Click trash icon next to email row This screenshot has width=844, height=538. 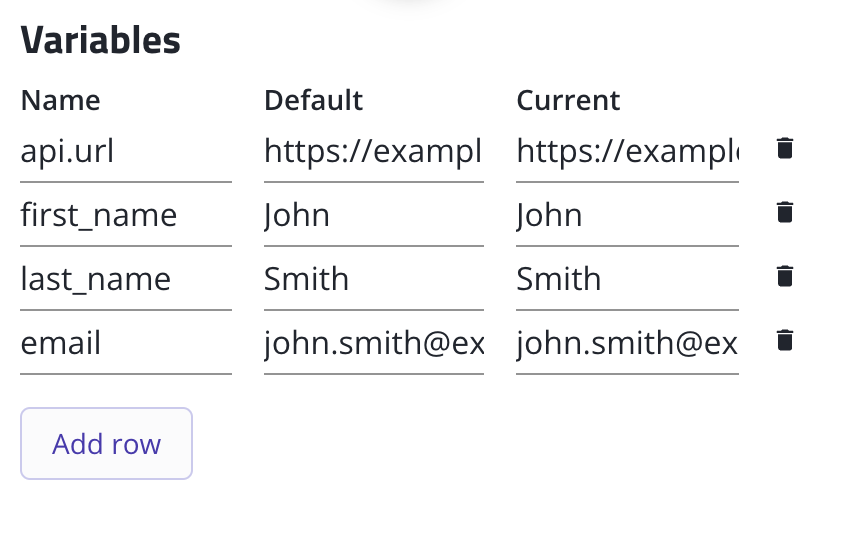785,341
